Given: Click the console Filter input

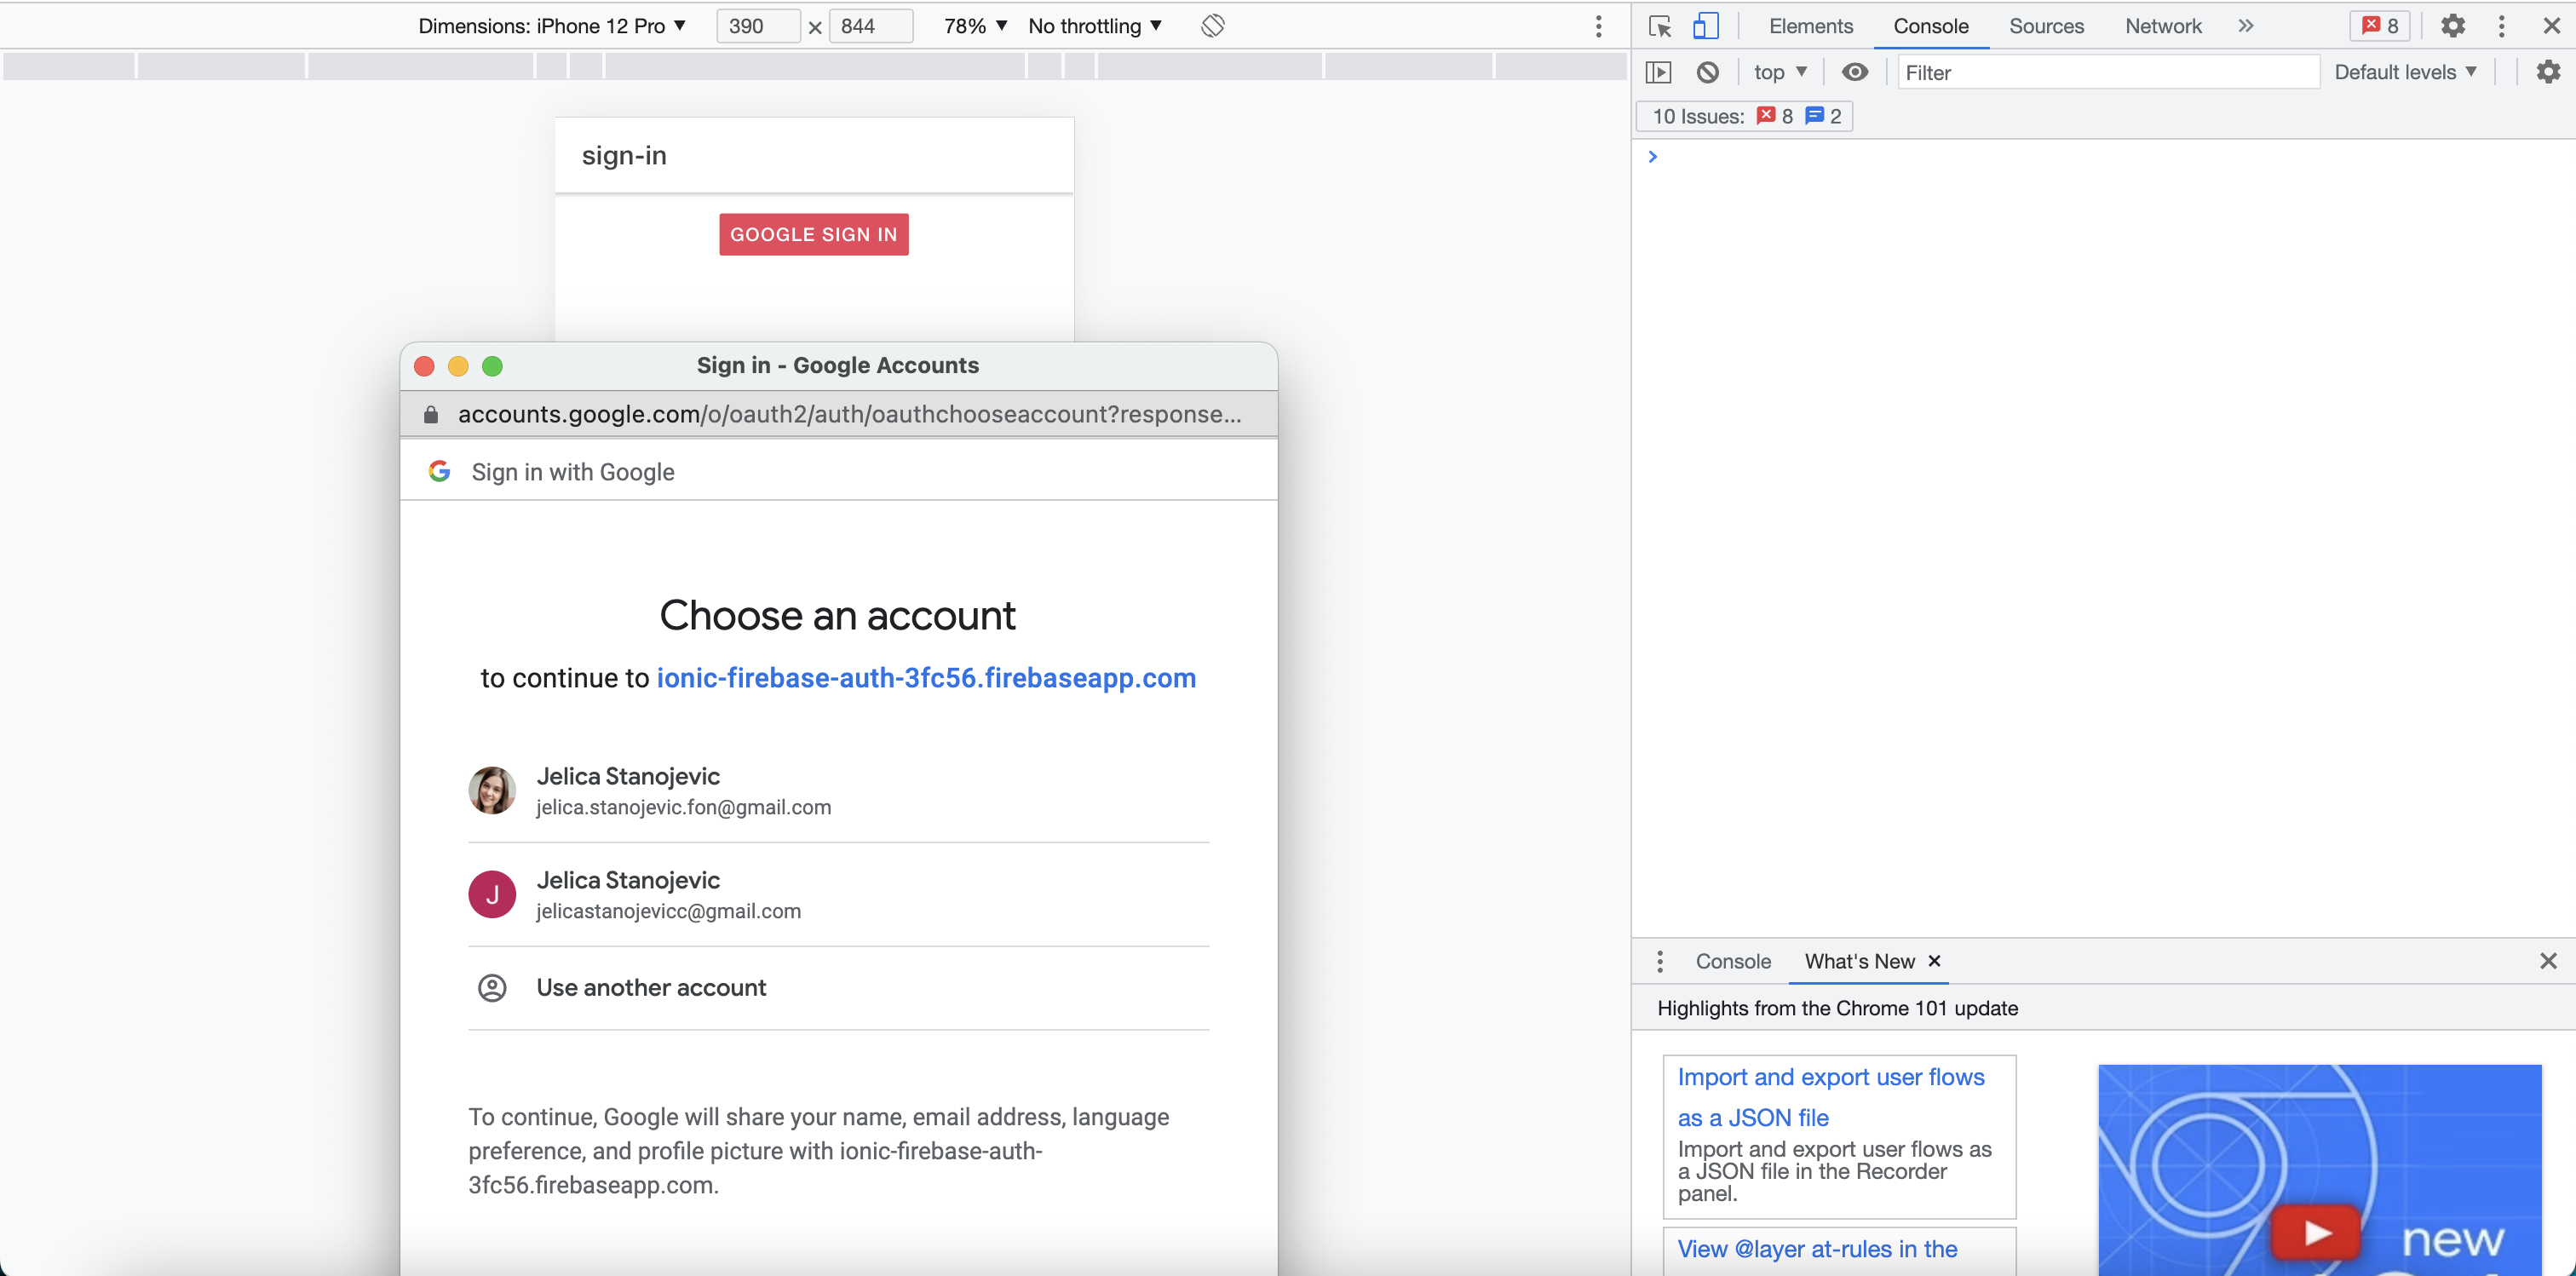Looking at the screenshot, I should 2108,72.
